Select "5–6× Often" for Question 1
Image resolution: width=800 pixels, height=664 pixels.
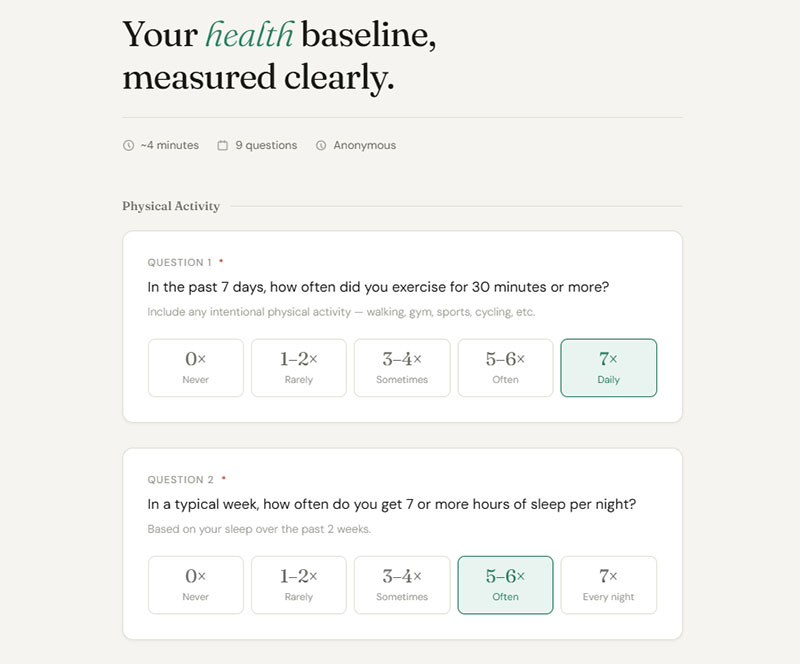coord(505,368)
